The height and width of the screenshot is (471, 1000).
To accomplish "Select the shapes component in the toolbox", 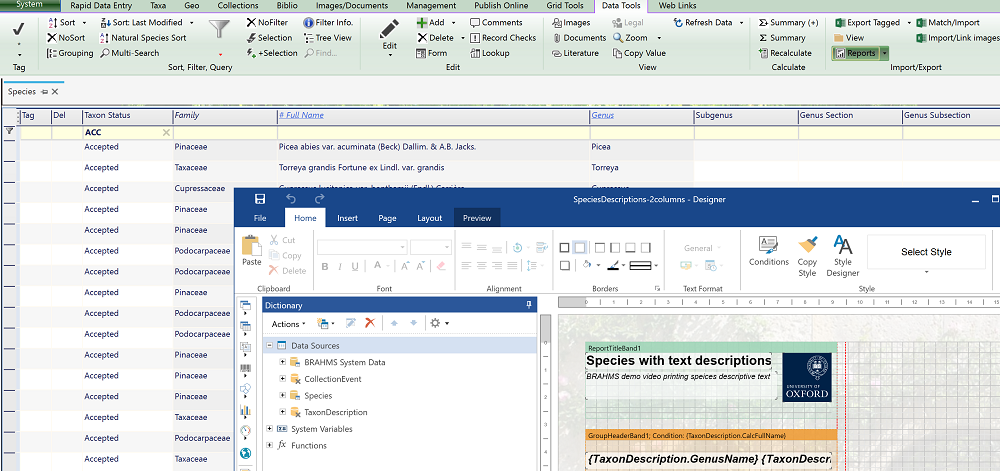I will [x=245, y=389].
